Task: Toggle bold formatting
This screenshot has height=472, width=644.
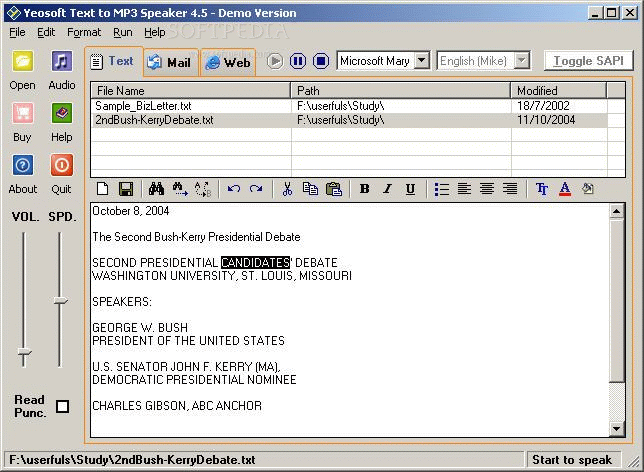Action: click(x=364, y=189)
